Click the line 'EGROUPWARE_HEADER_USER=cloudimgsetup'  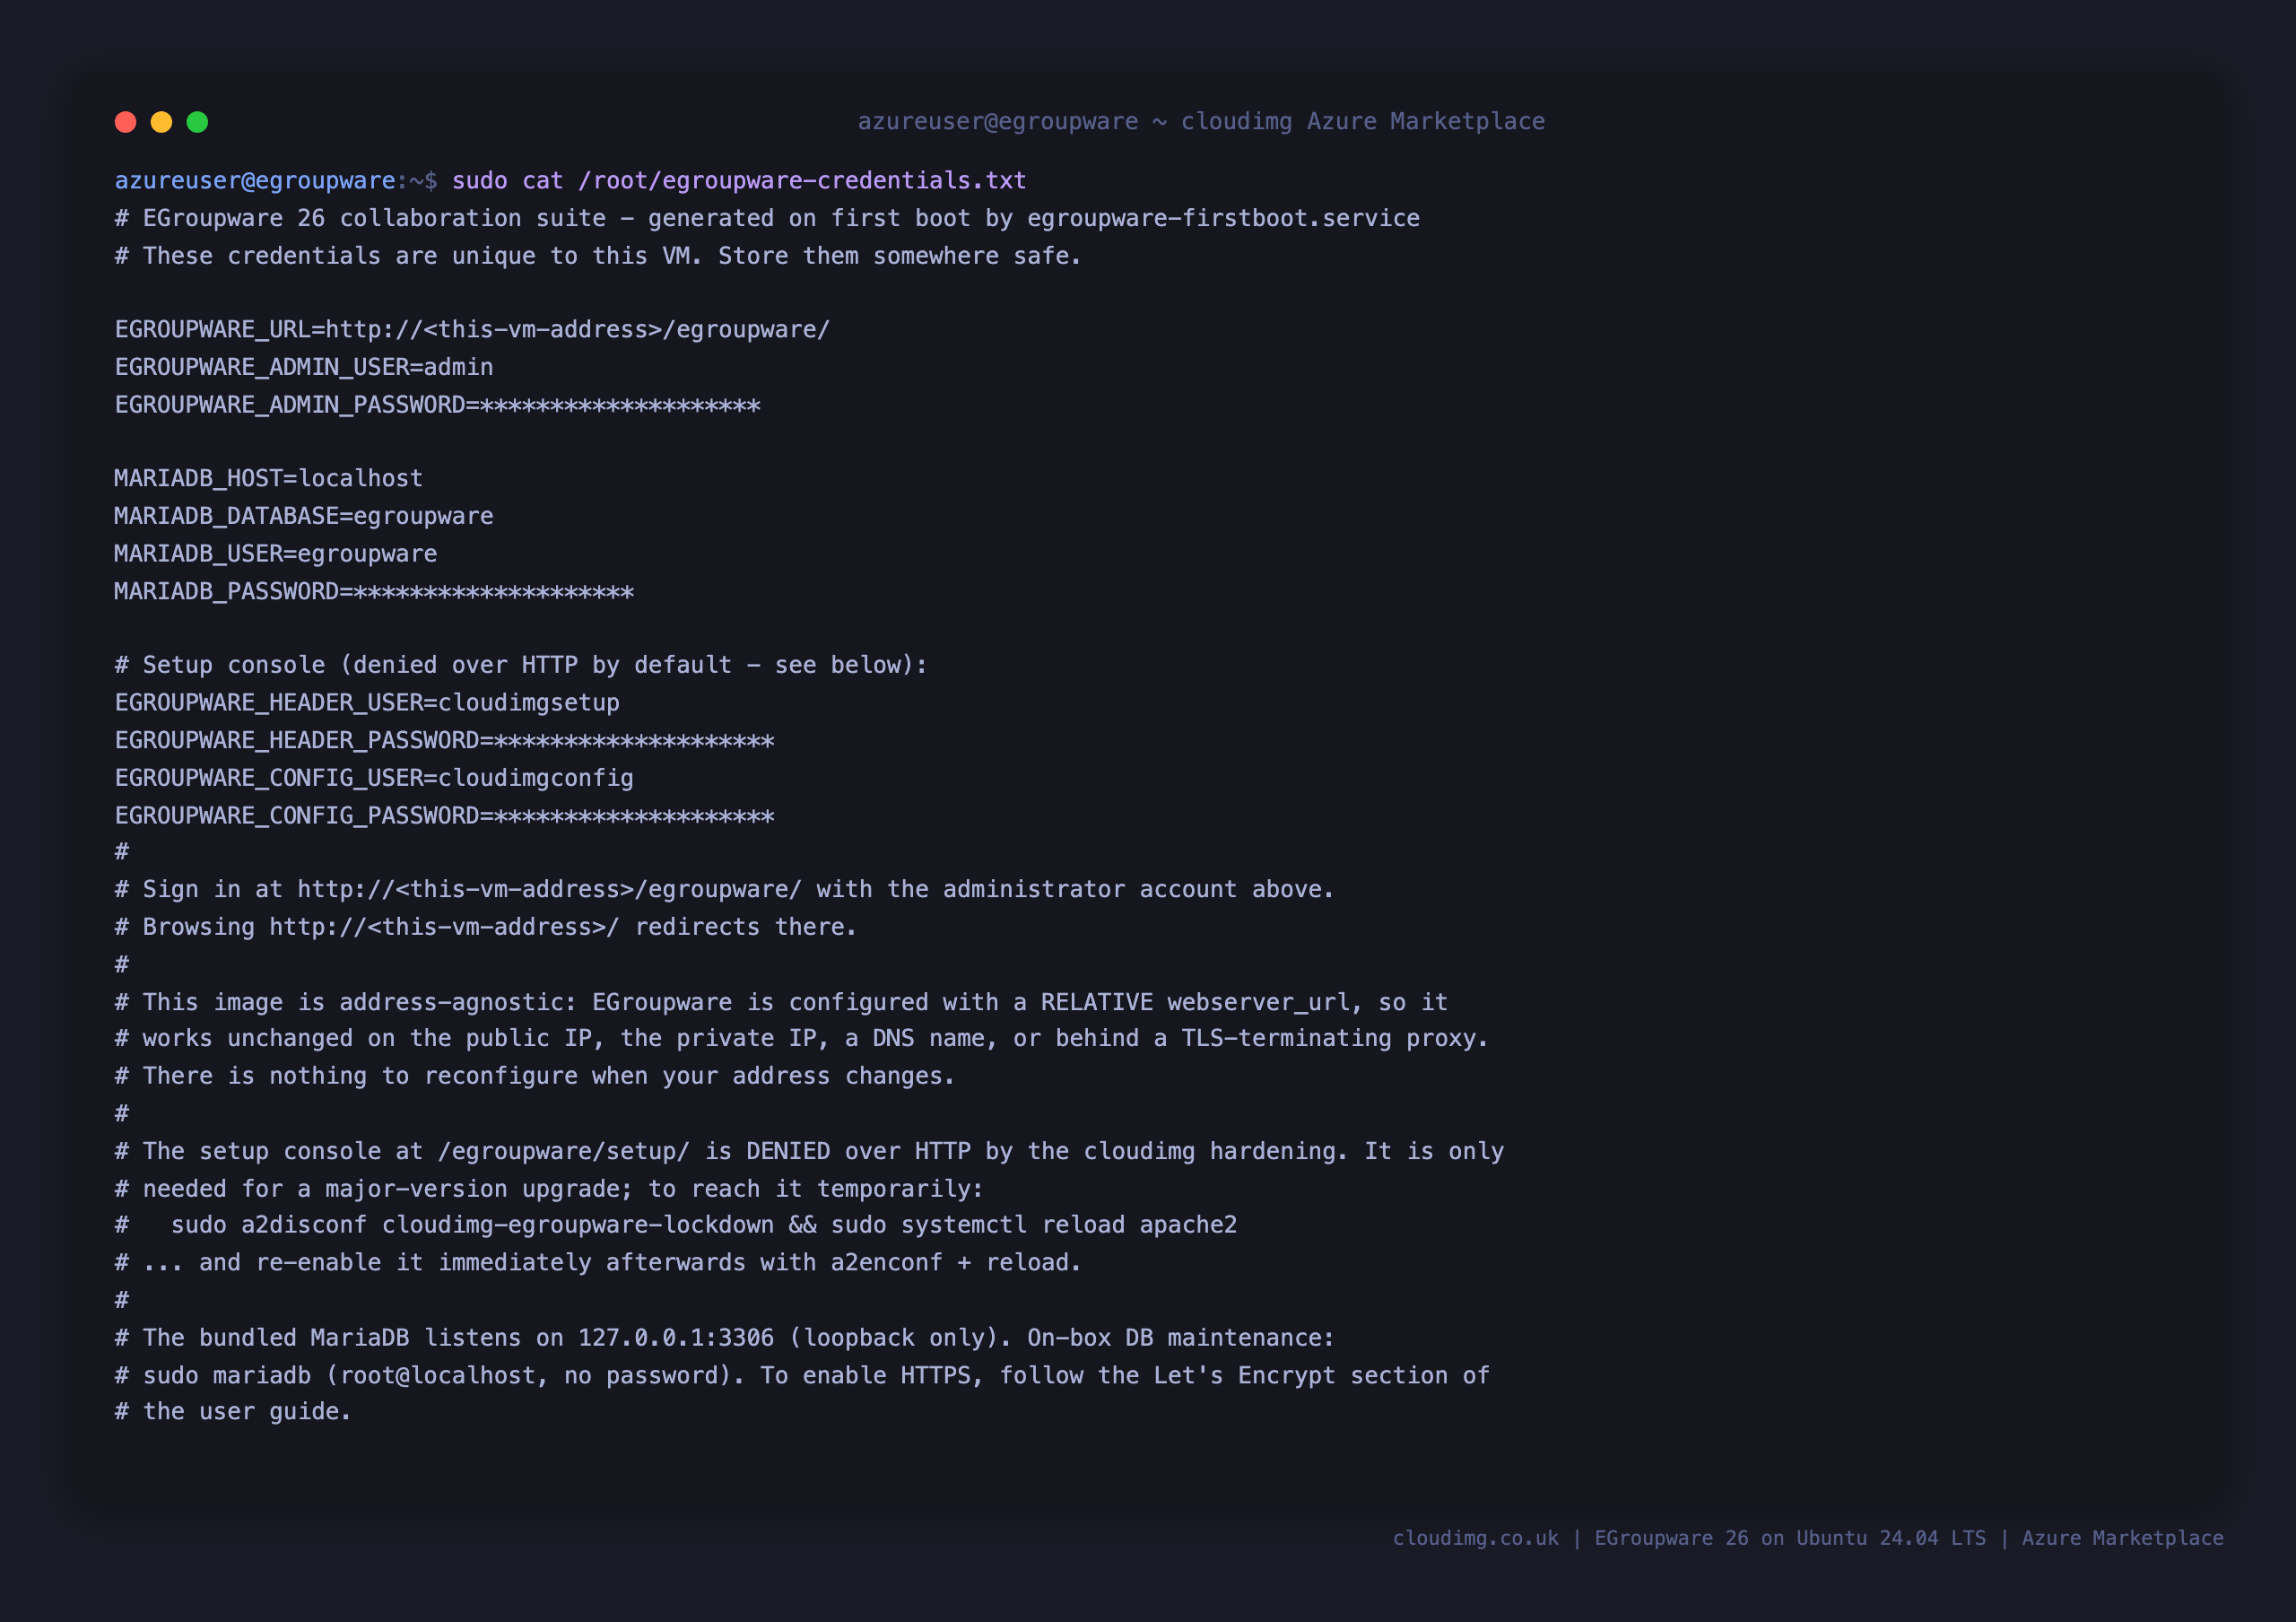click(x=367, y=703)
